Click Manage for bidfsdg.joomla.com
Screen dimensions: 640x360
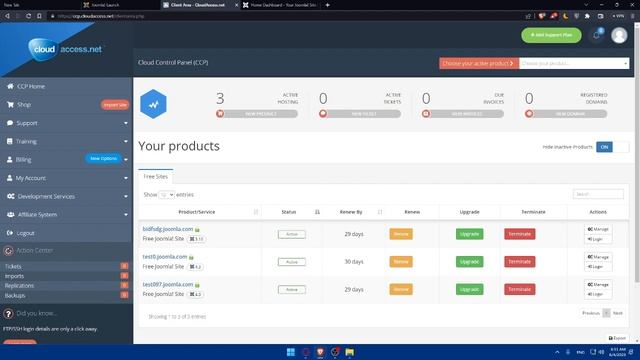(598, 229)
